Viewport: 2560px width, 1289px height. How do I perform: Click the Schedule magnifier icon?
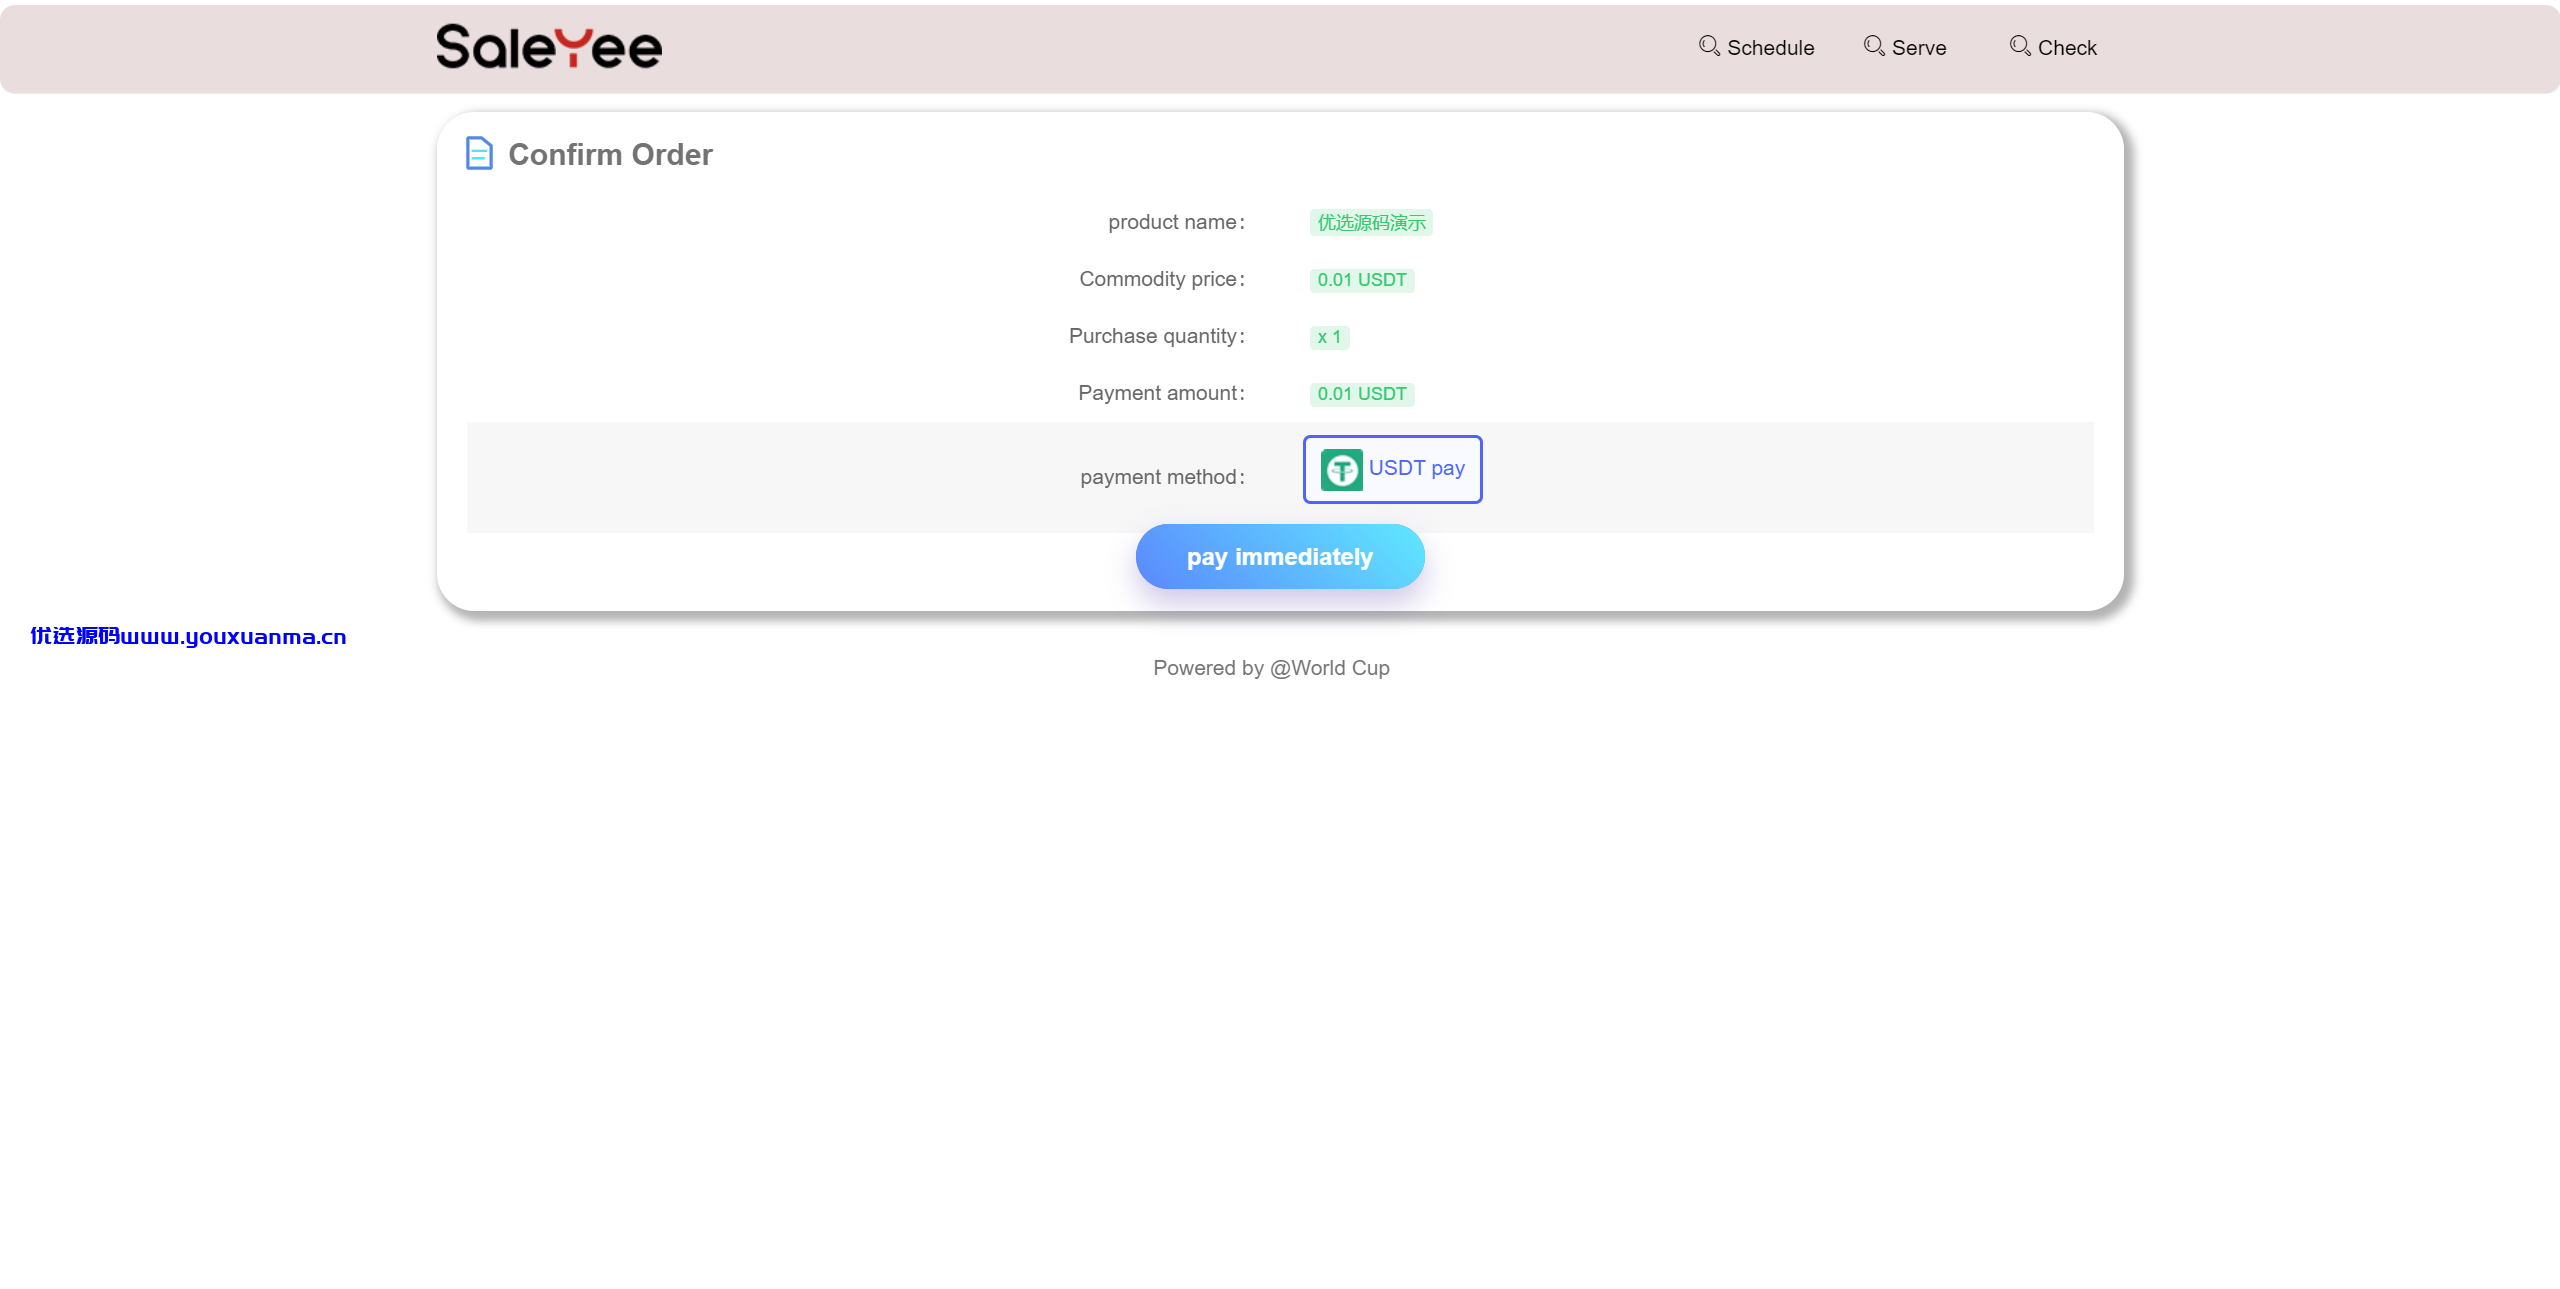(1709, 46)
